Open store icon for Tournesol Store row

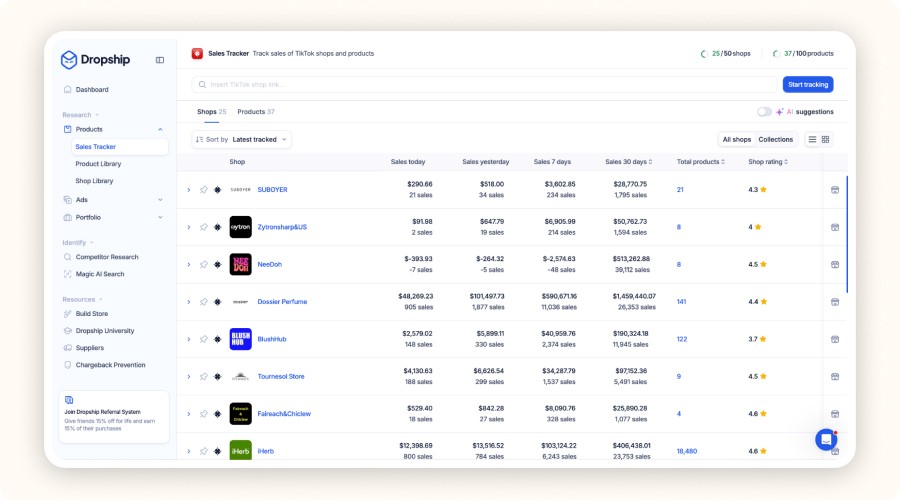click(835, 377)
